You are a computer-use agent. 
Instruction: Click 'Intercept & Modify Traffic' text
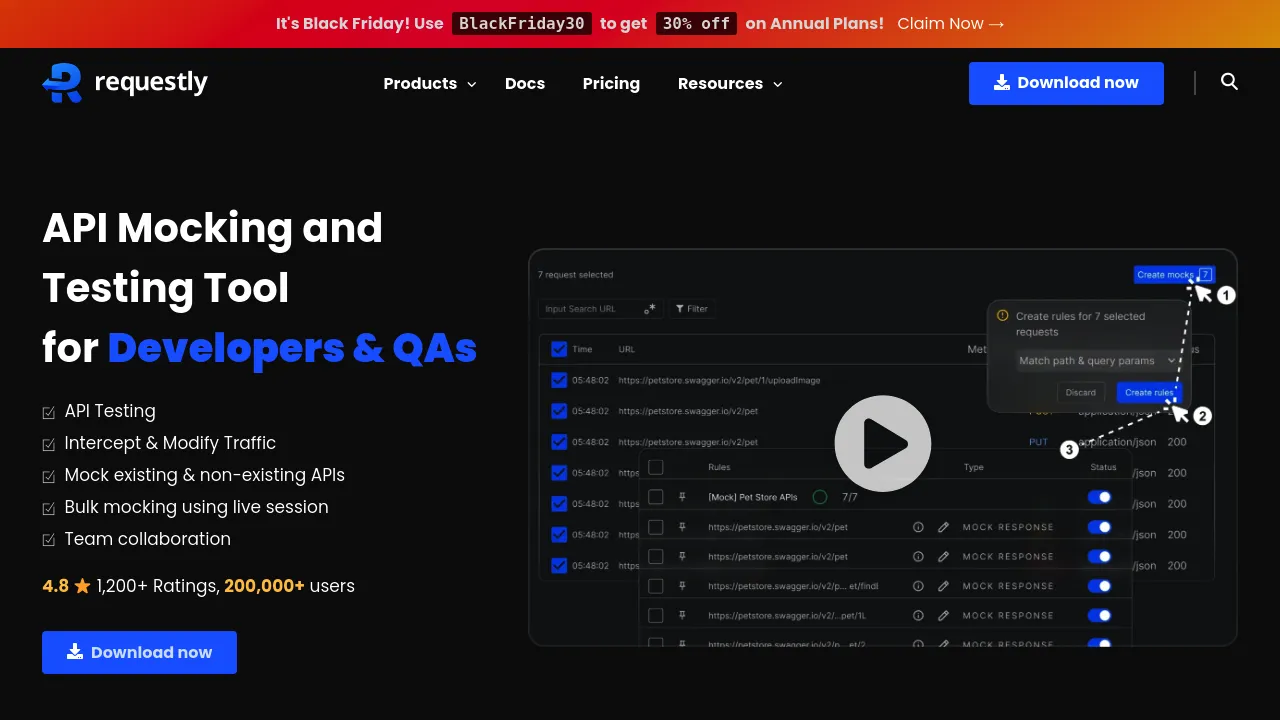pos(170,443)
